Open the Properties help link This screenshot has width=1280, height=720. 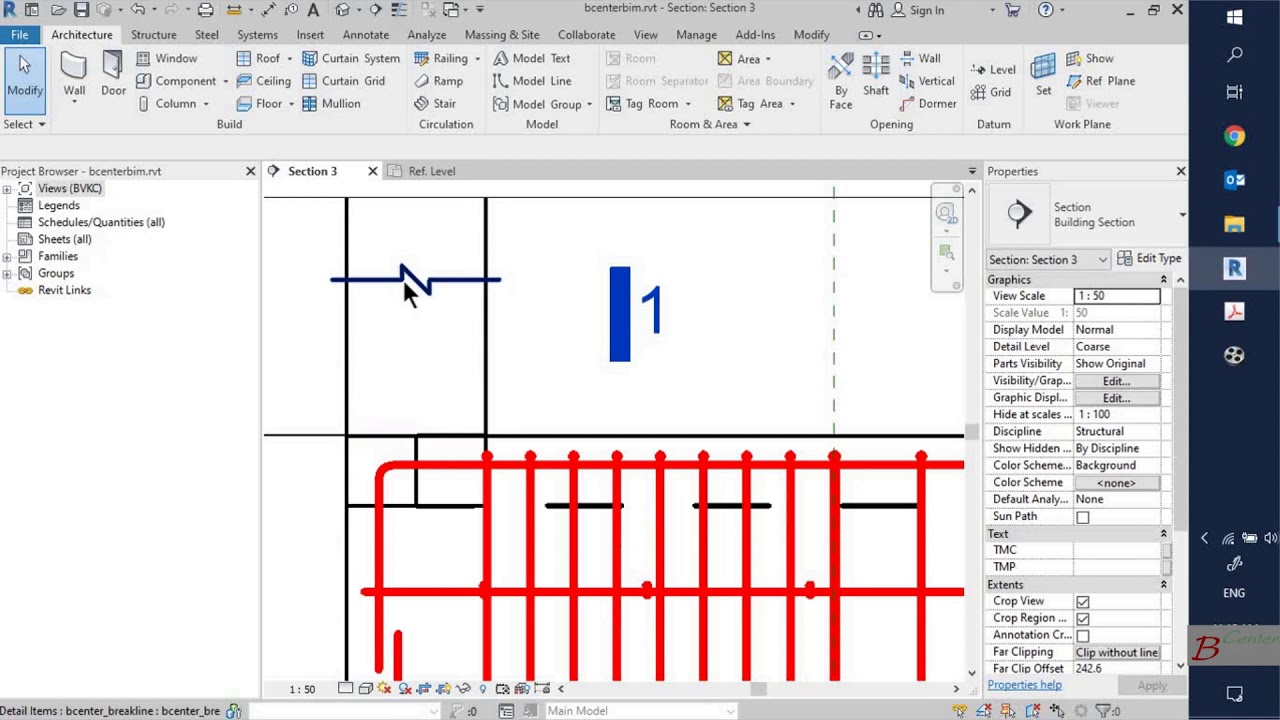tap(1024, 685)
